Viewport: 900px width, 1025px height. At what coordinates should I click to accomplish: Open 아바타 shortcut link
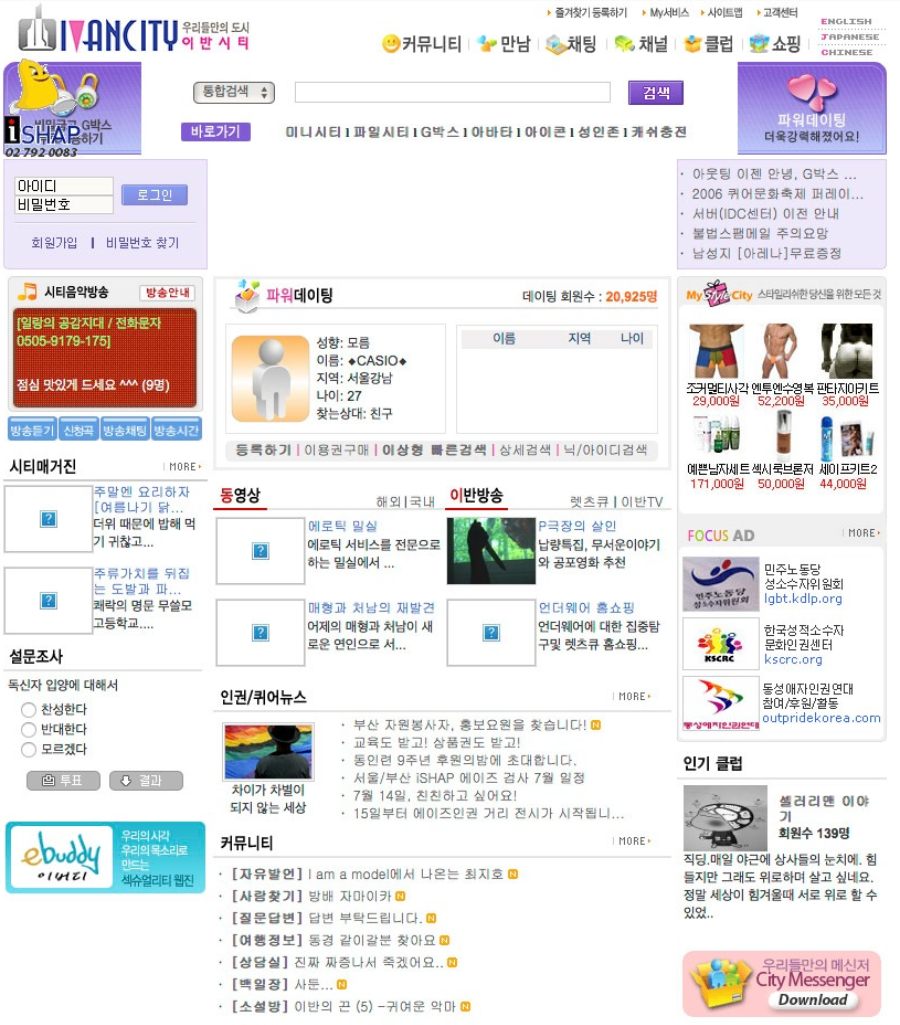pyautogui.click(x=491, y=131)
